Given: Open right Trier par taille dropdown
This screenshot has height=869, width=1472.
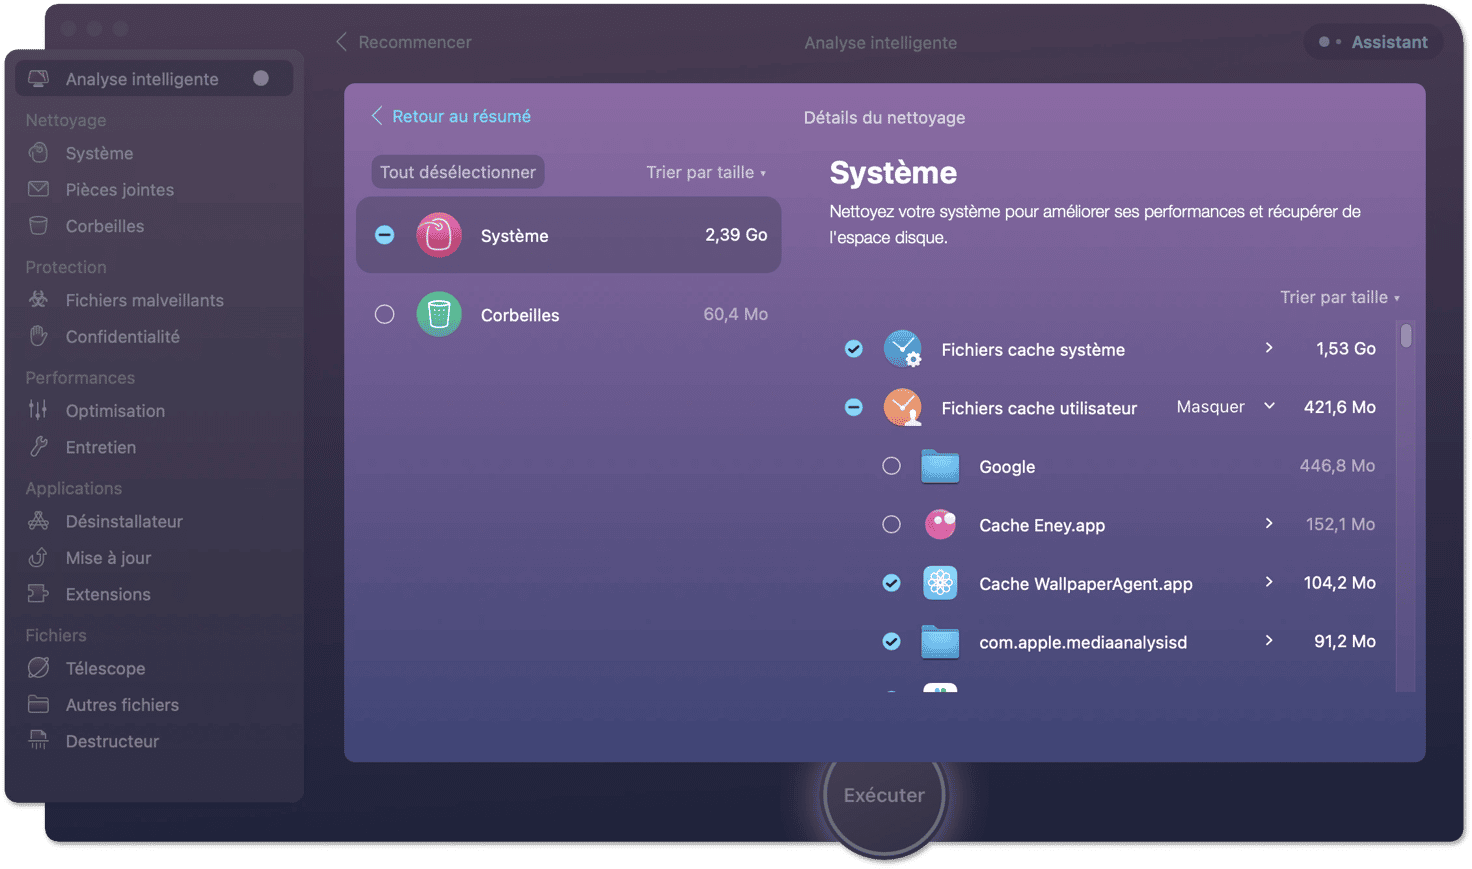Looking at the screenshot, I should [1340, 297].
